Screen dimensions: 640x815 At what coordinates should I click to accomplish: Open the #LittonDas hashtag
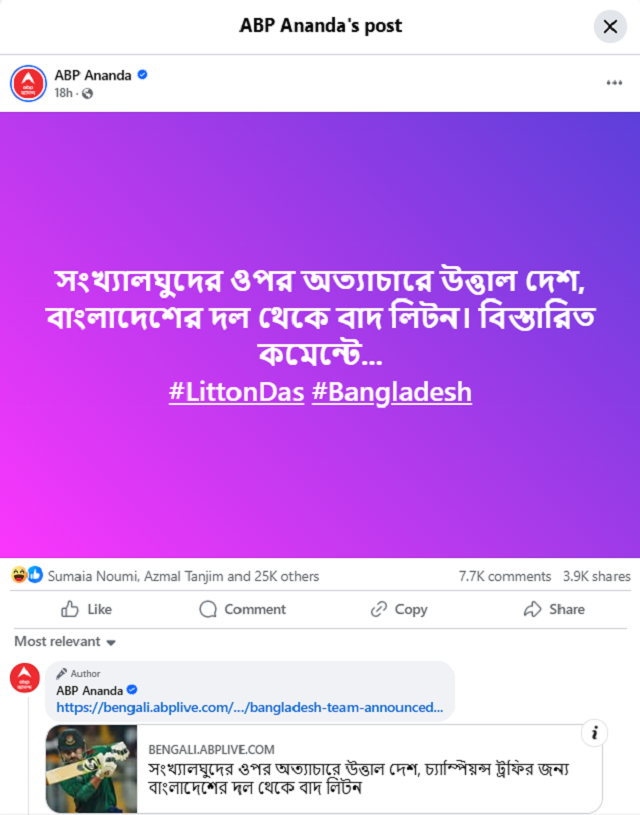pyautogui.click(x=237, y=392)
